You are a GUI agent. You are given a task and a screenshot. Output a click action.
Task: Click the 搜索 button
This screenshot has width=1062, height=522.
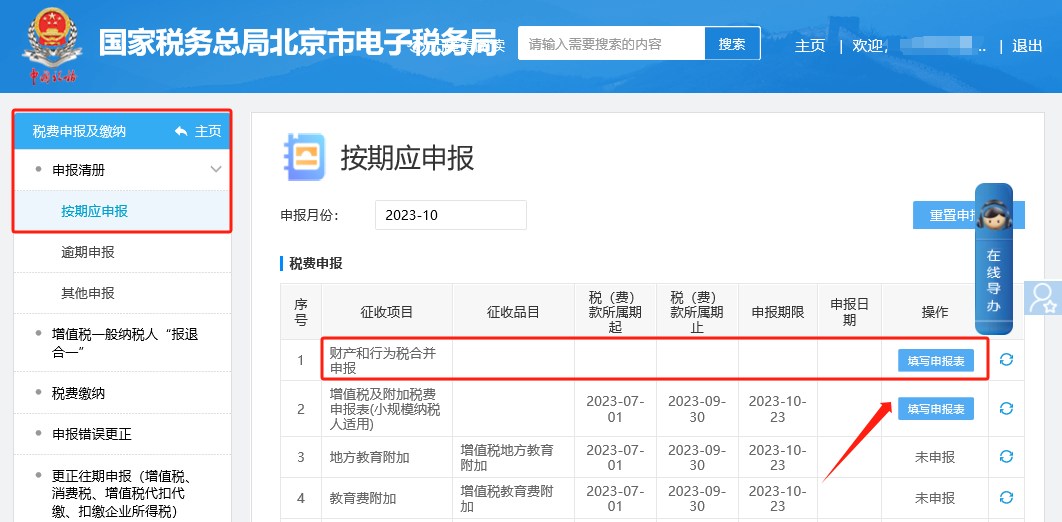732,44
